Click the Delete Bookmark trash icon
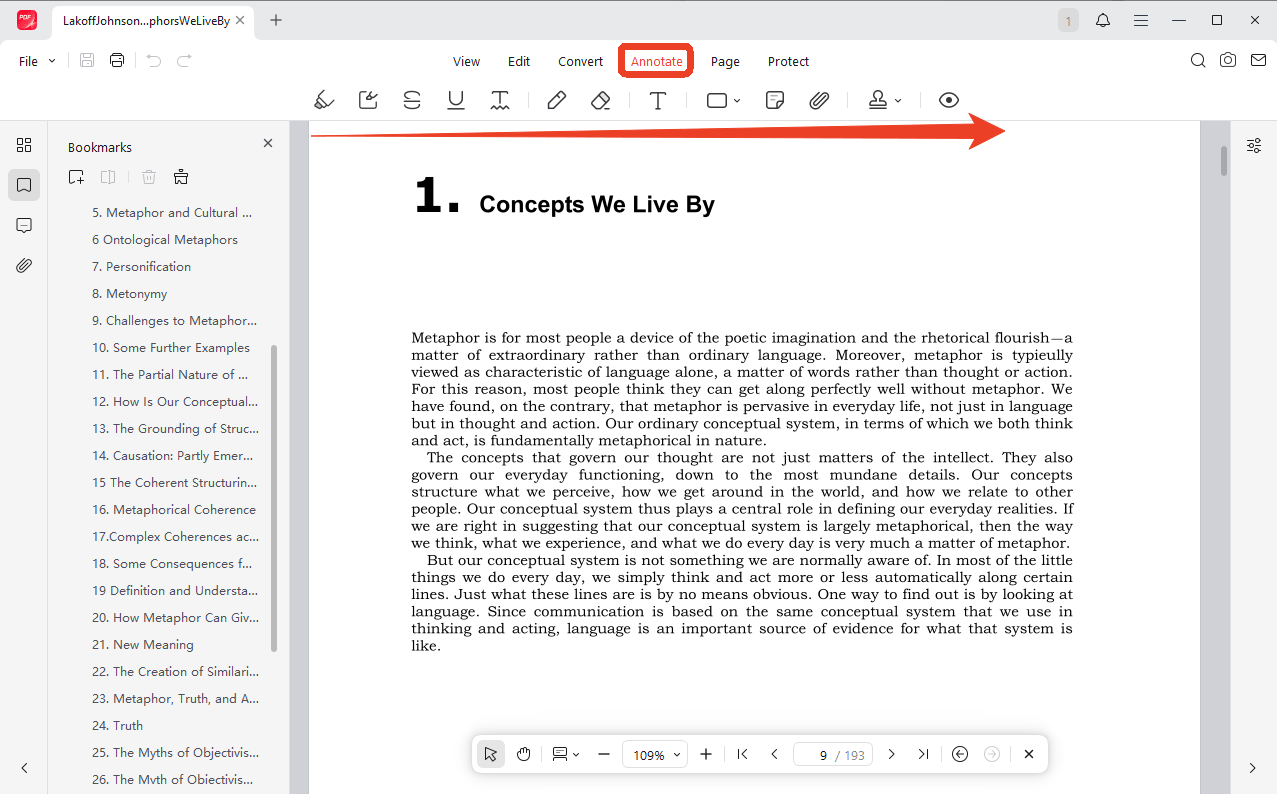Screen dimensions: 1277x794 (x=149, y=177)
